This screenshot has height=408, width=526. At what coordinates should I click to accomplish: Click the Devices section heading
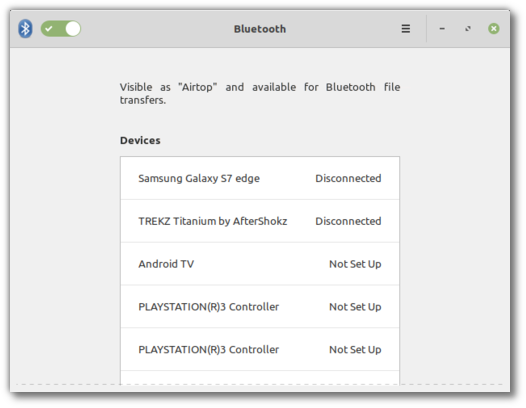[140, 140]
